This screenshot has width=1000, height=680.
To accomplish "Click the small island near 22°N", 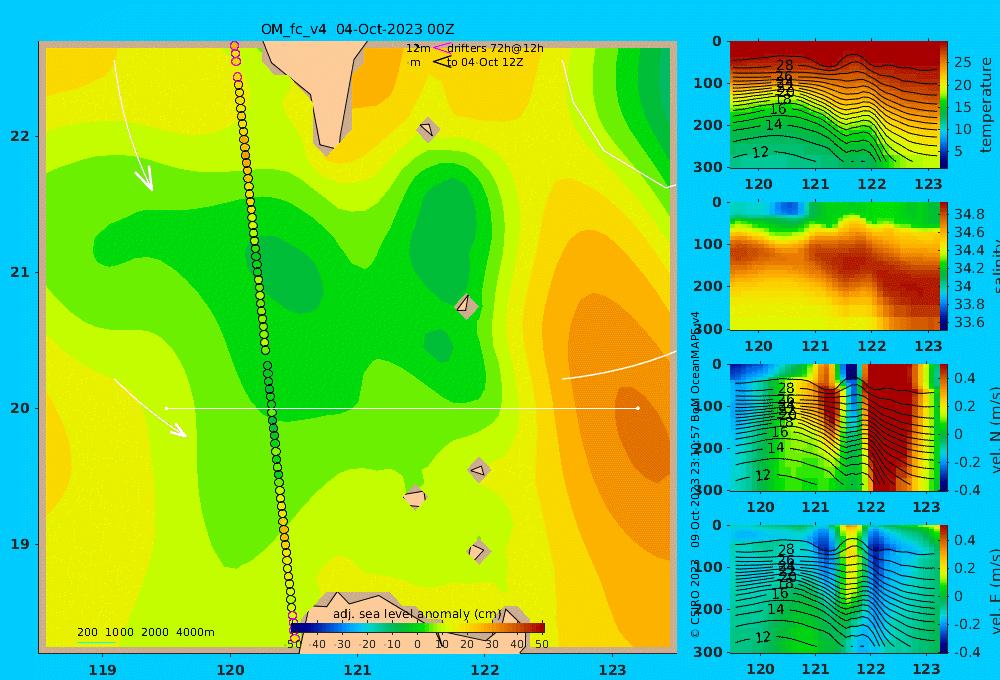I will [428, 129].
